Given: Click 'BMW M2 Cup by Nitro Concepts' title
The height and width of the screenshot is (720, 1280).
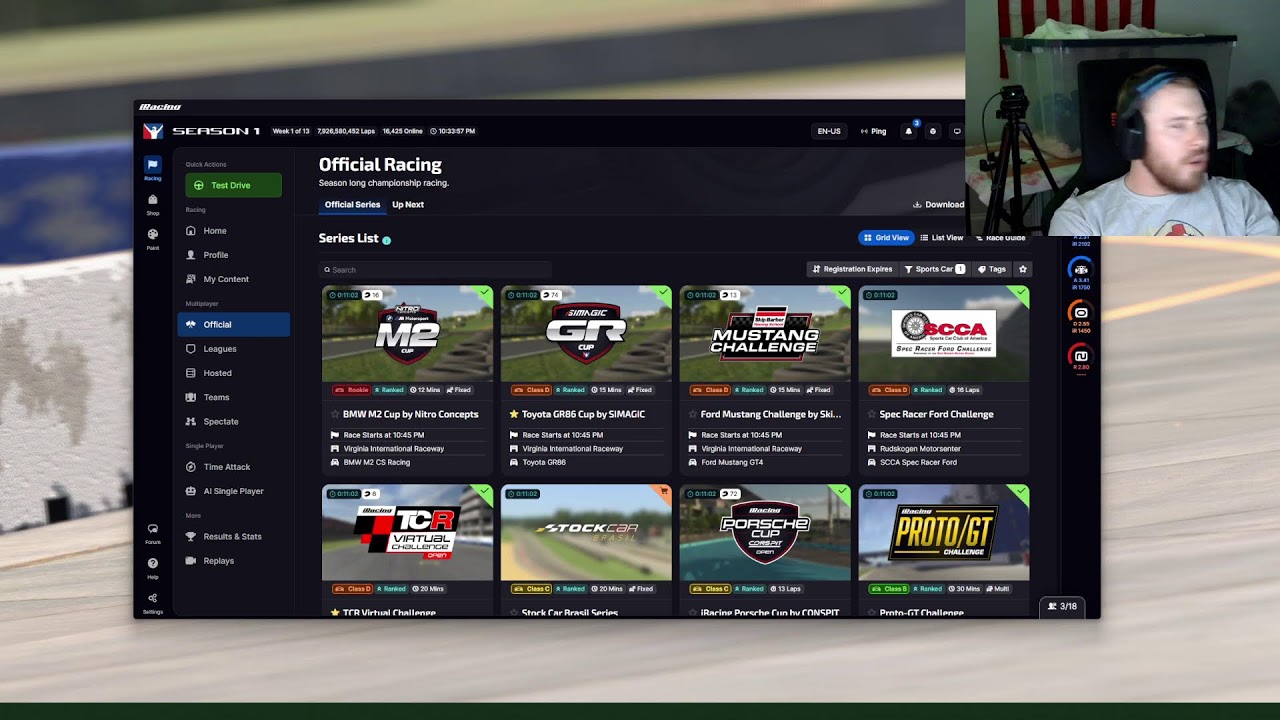Looking at the screenshot, I should click(x=411, y=414).
